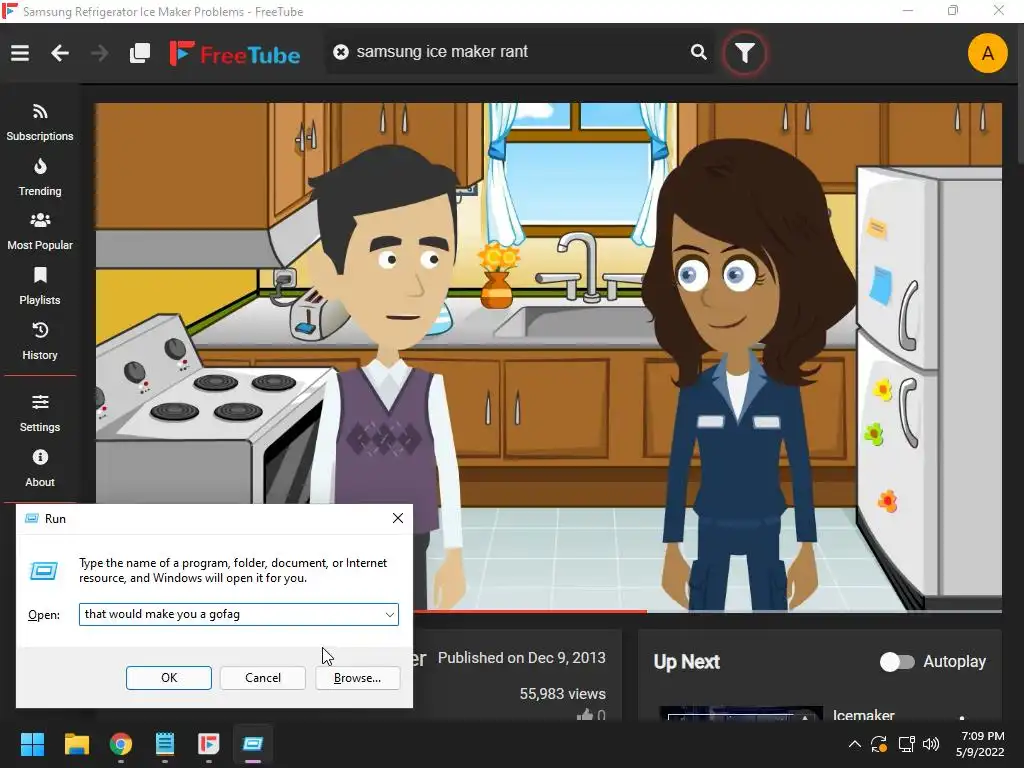Viewport: 1024px width, 768px height.
Task: Click Browse... in the Run dialog
Action: [x=357, y=678]
